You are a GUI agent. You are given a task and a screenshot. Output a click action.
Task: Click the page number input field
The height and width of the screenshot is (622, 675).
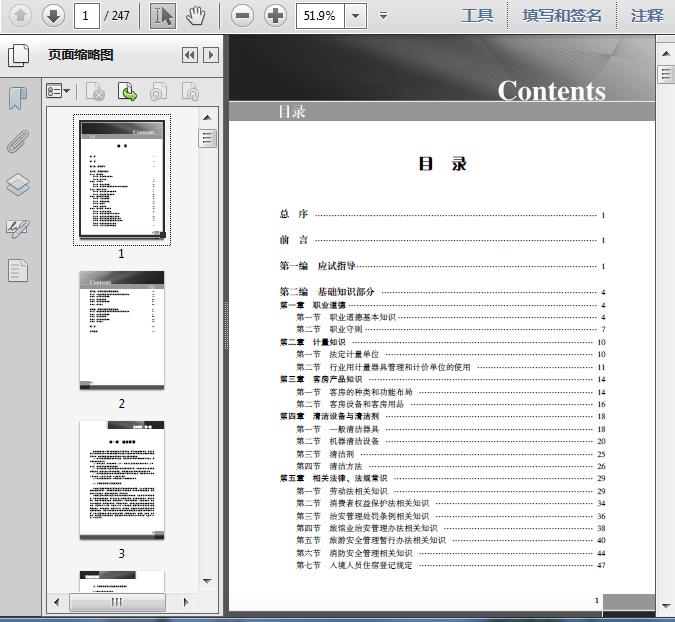[x=87, y=16]
